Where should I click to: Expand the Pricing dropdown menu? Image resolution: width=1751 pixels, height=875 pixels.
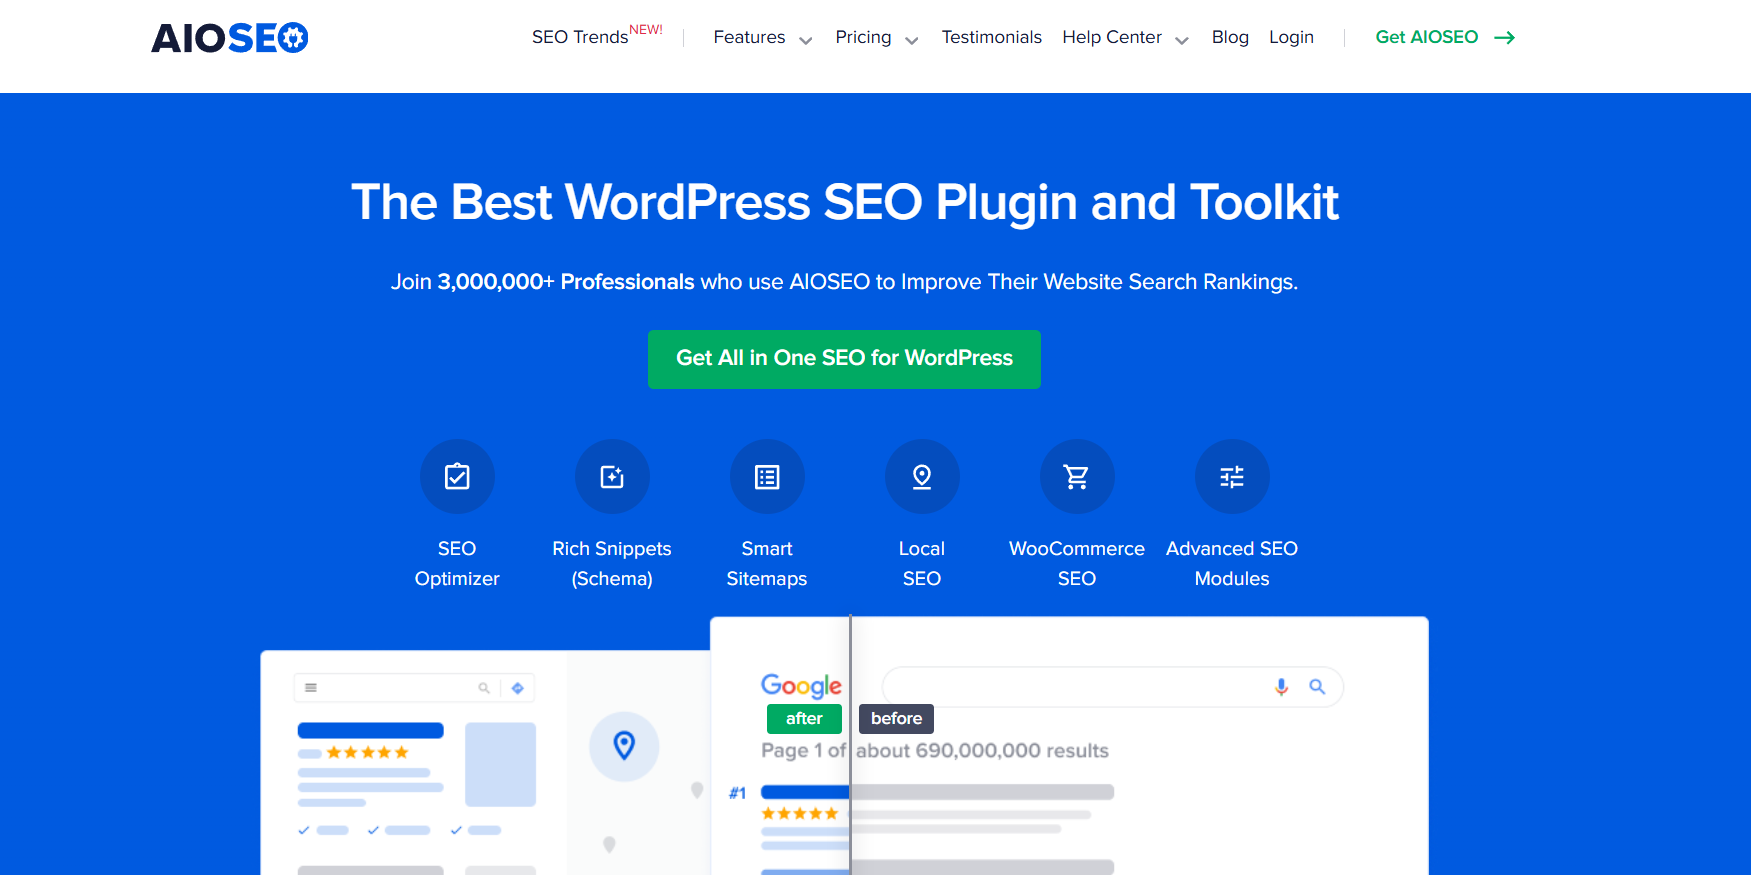point(876,38)
